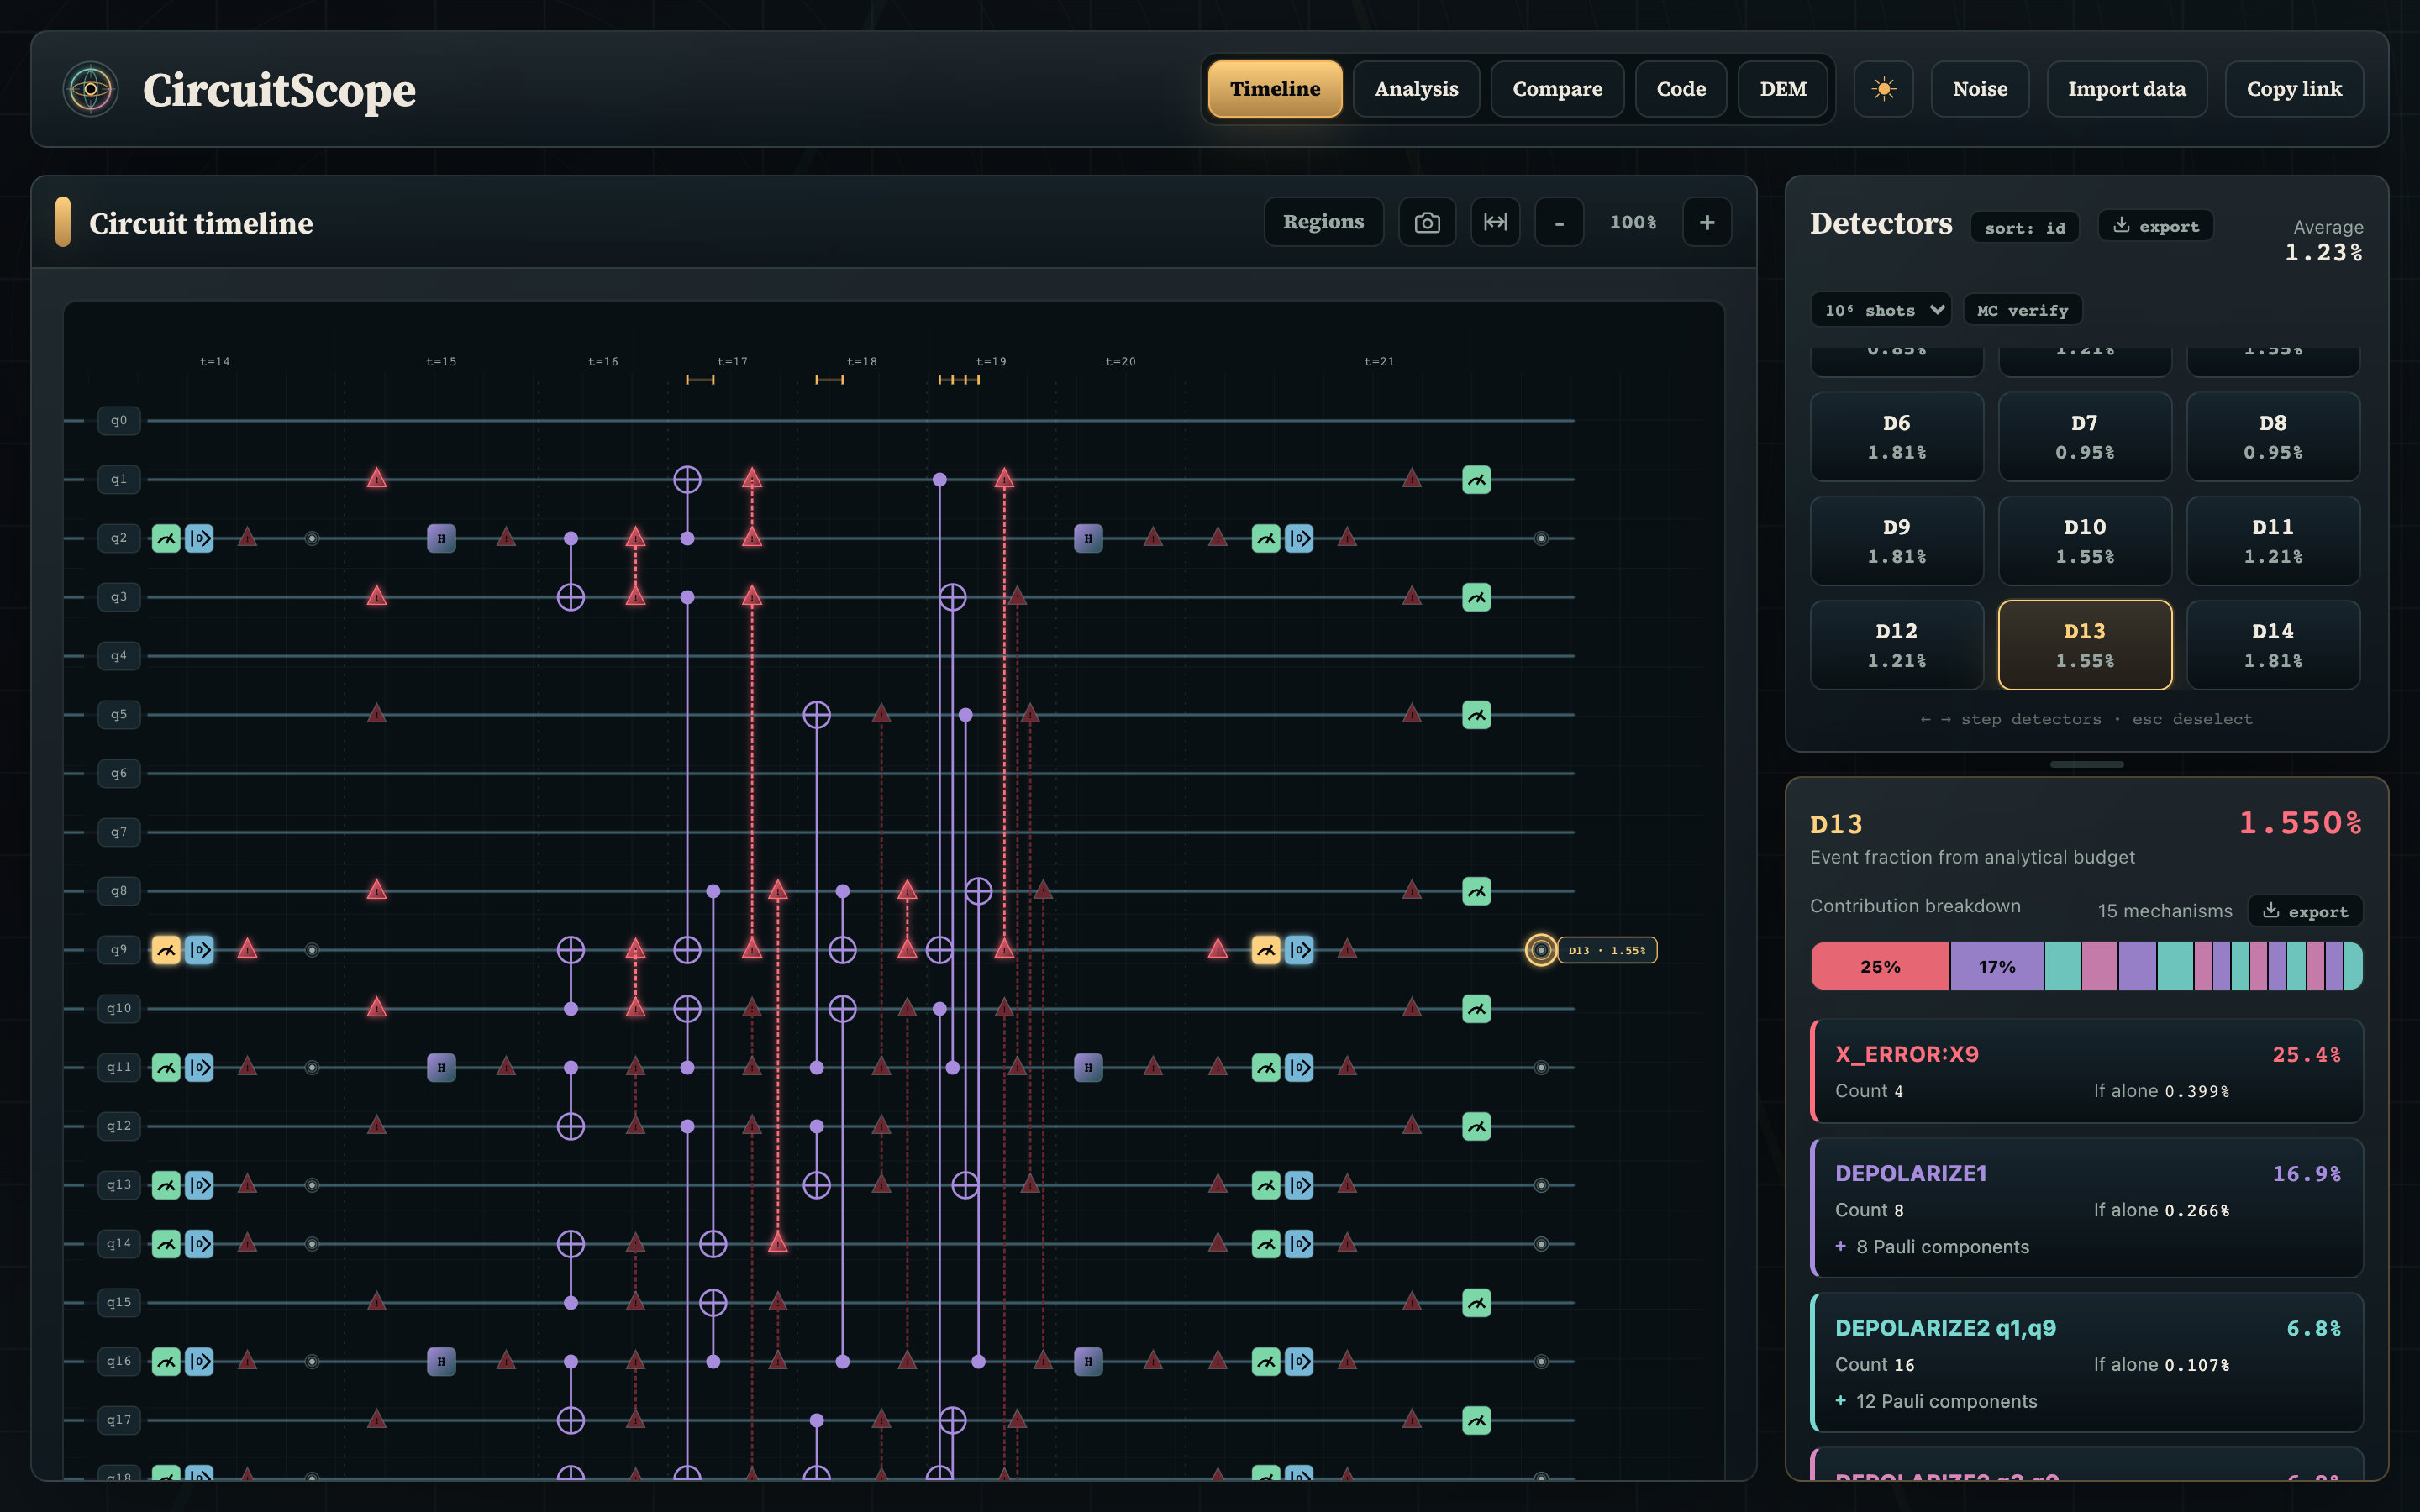Run MC verify
Viewport: 2420px width, 1512px height.
coord(2022,310)
